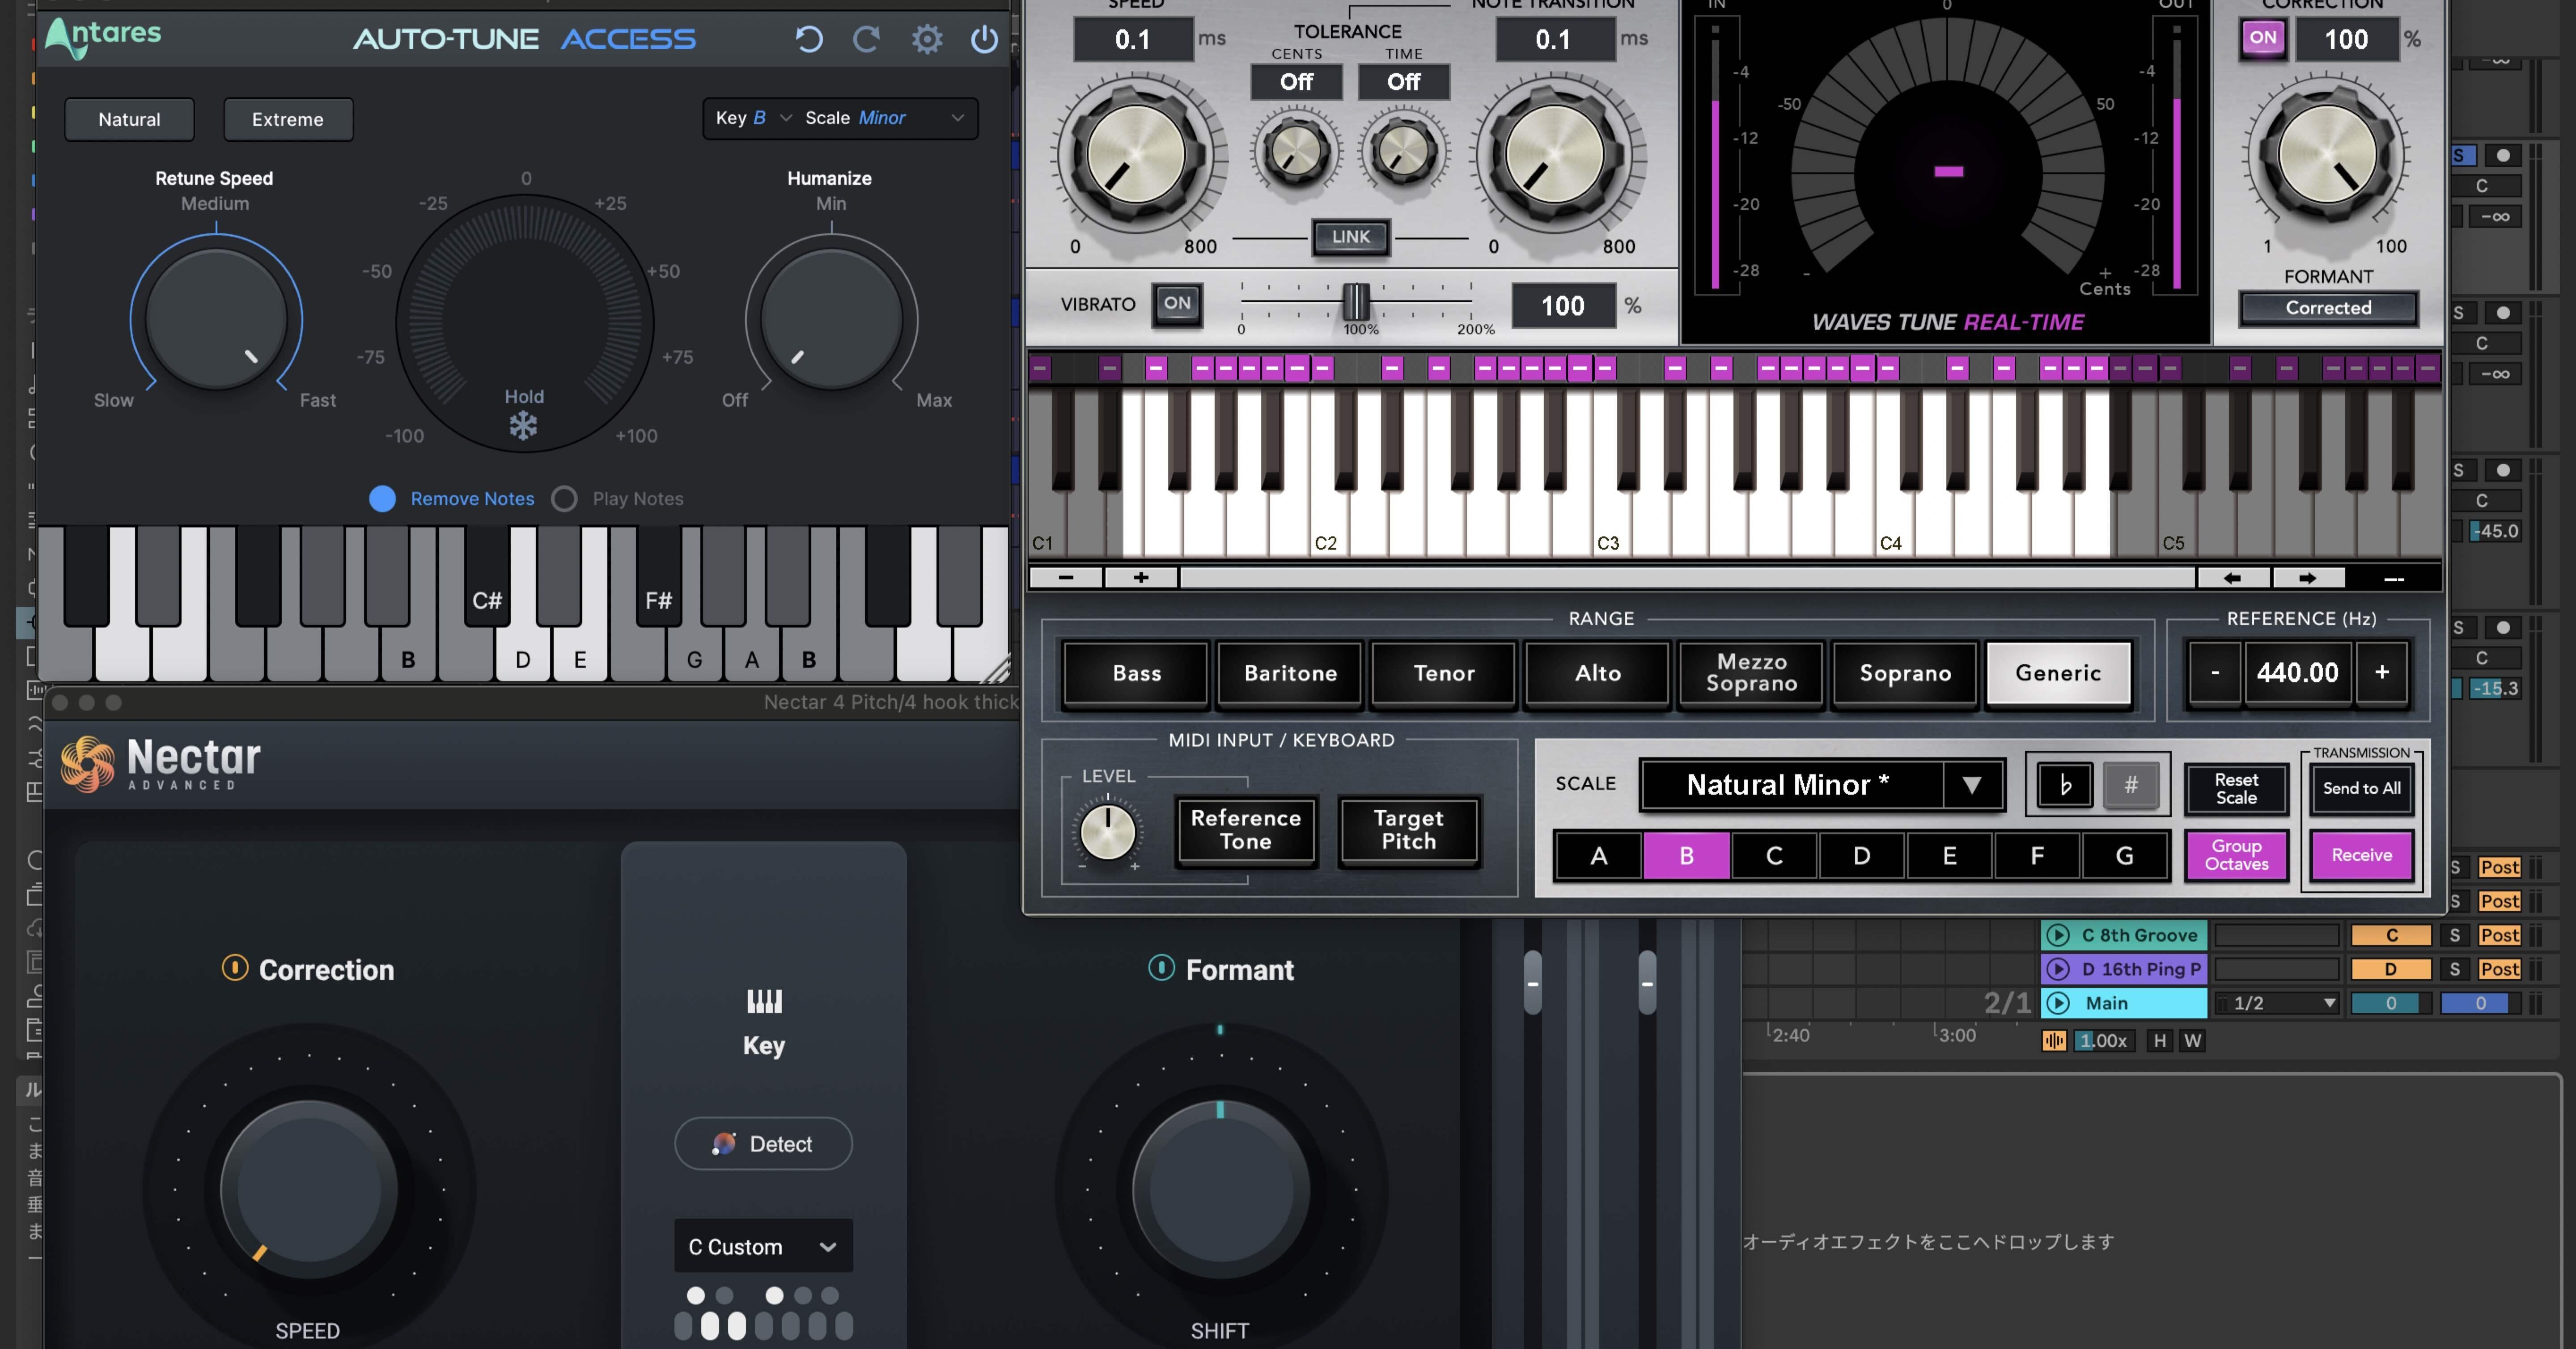Screen dimensions: 2576x1349
Task: Click the Nectar Detect key button
Action: tap(764, 1144)
